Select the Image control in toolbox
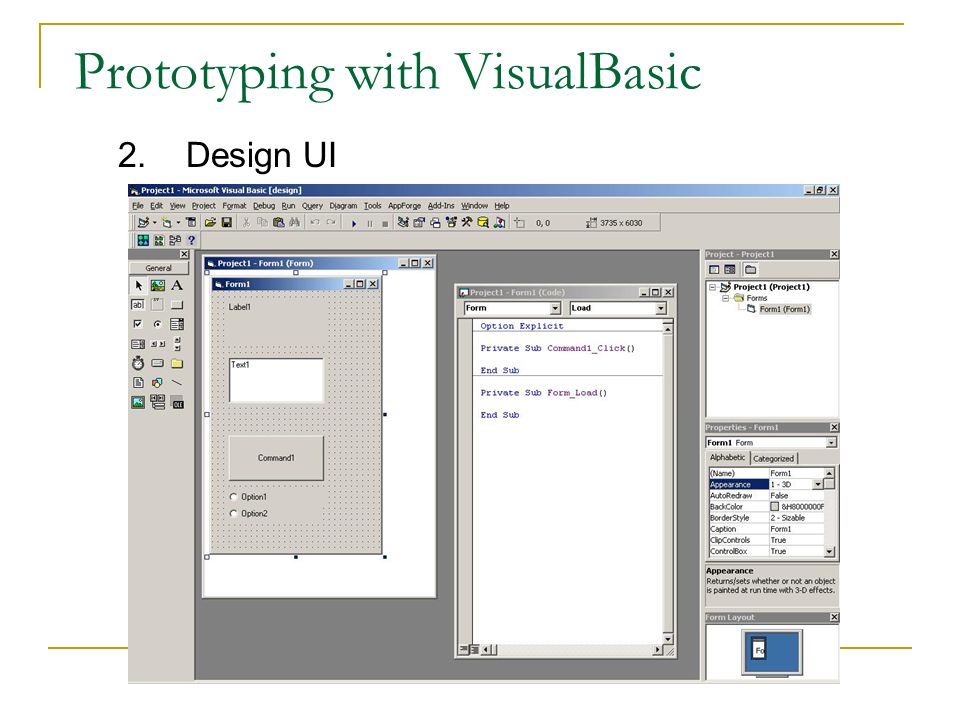 tap(138, 402)
